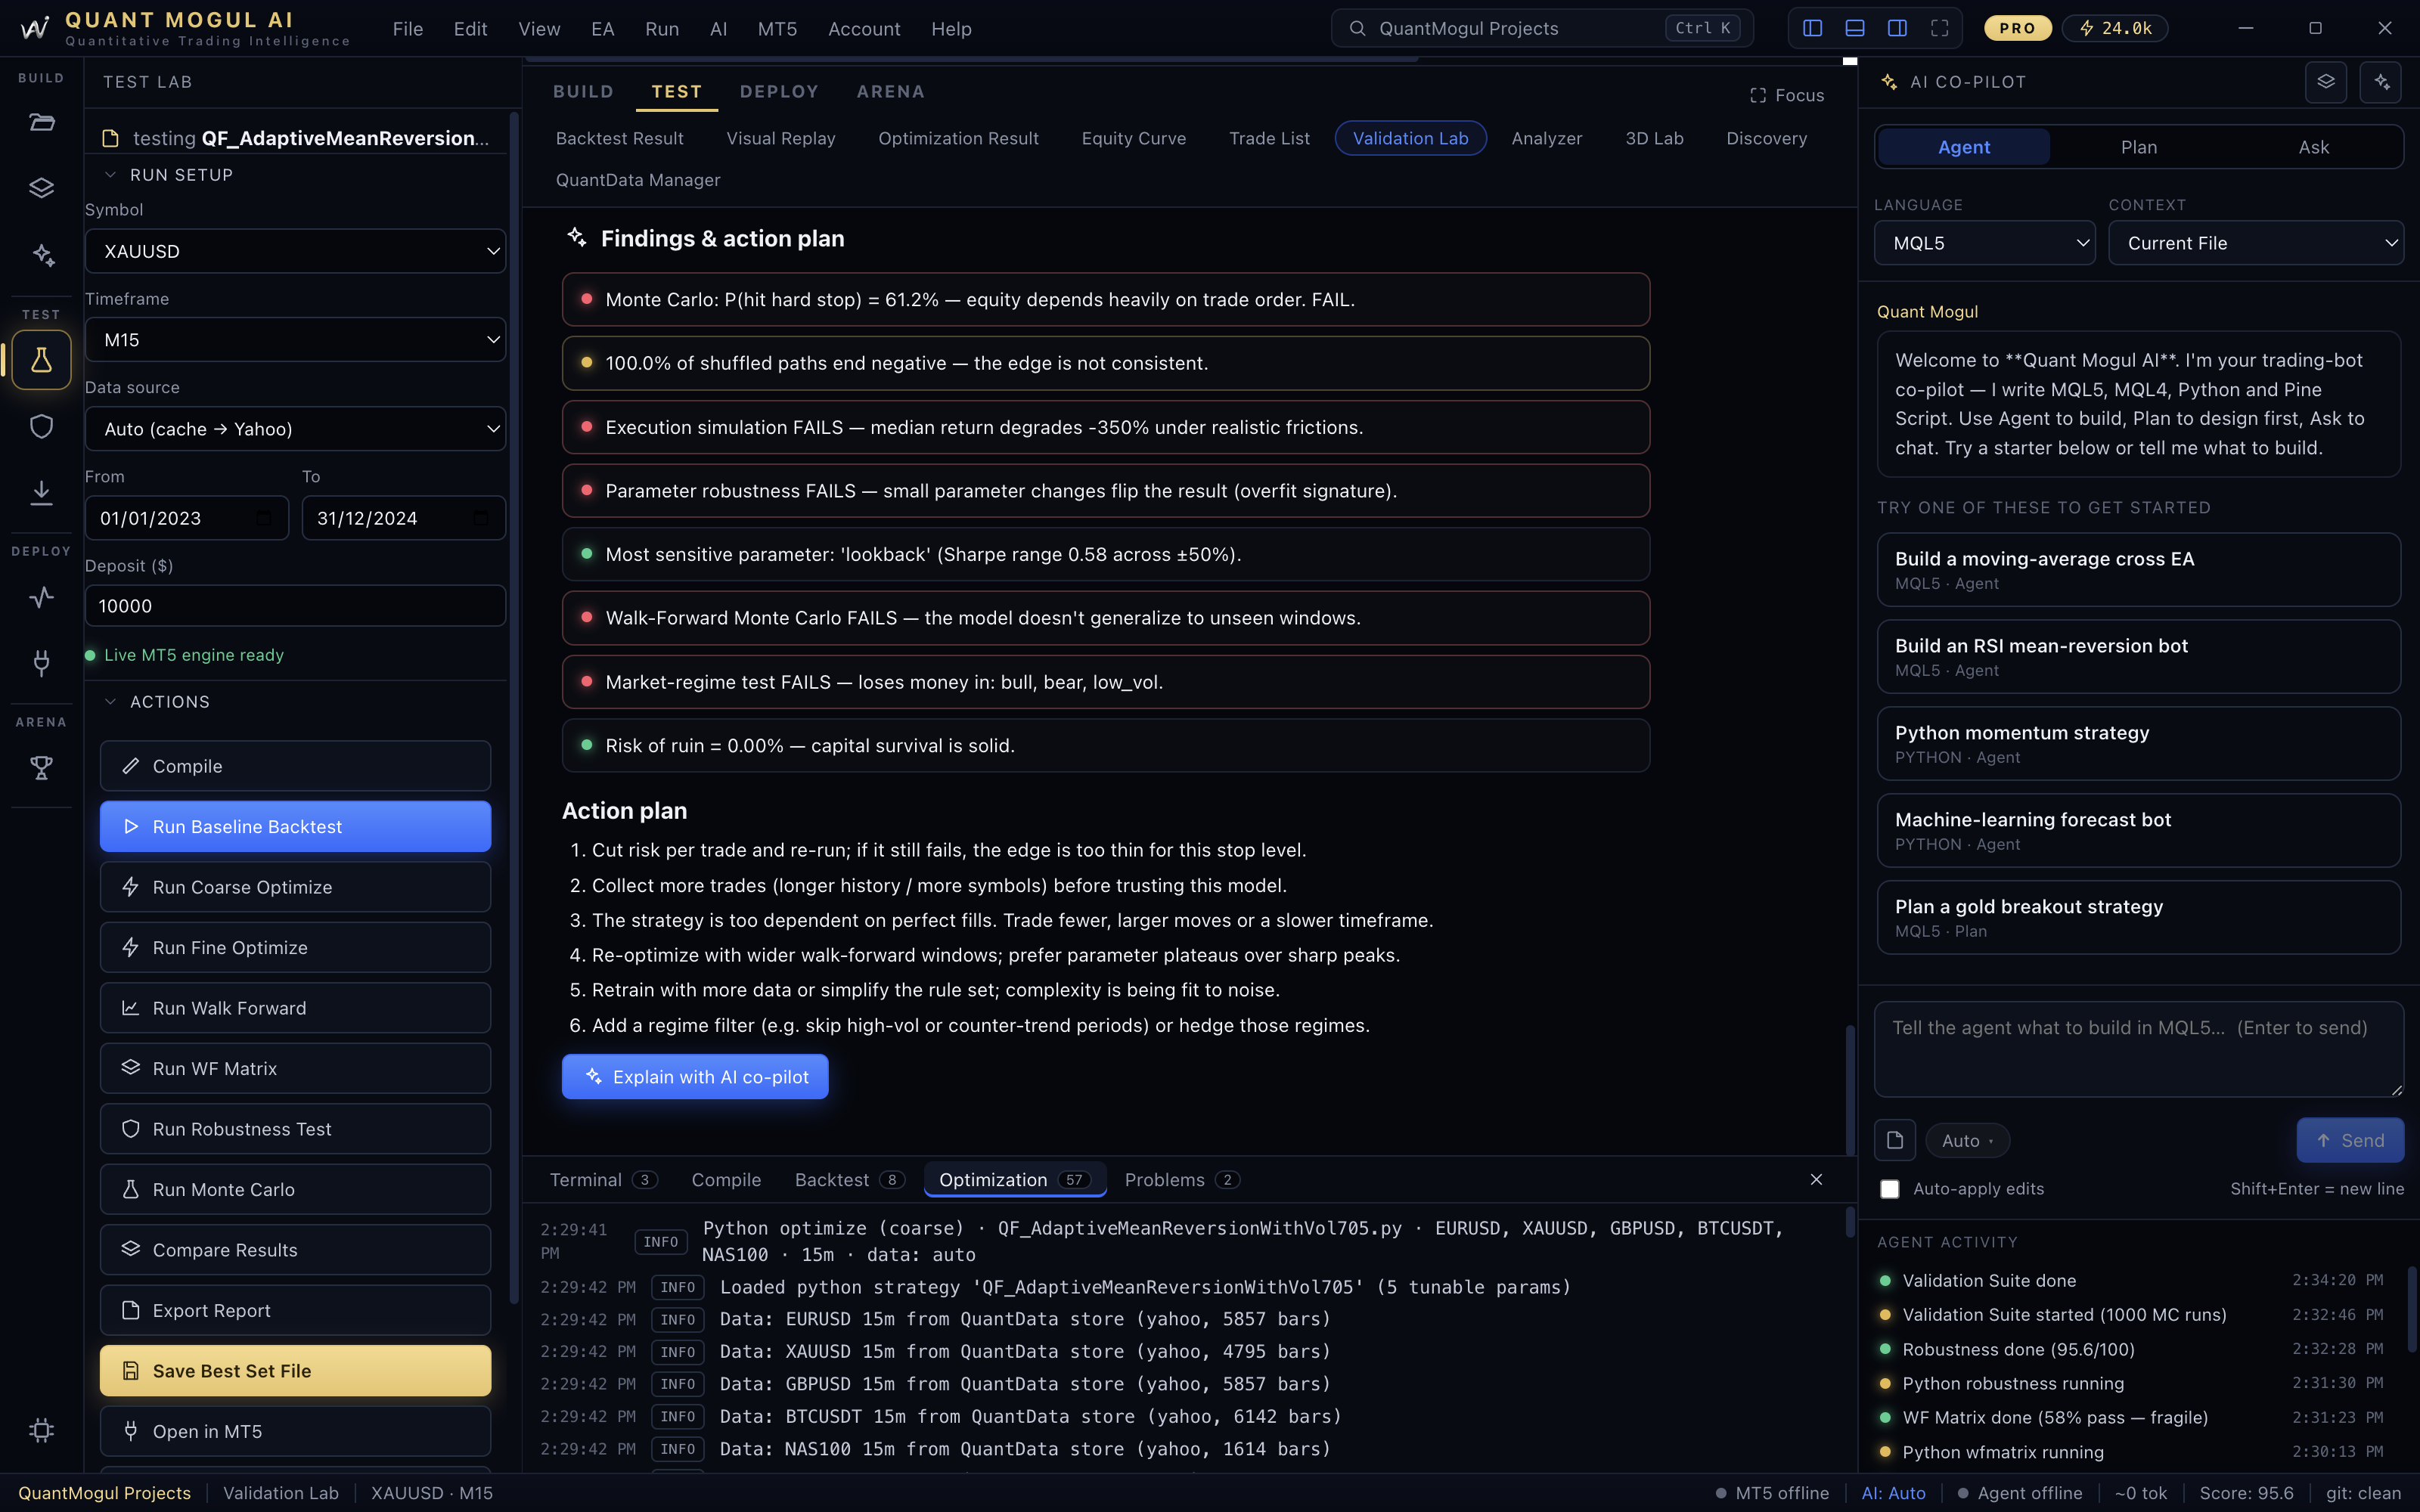
Task: Click Explain with AI co-pilot button
Action: tap(695, 1077)
